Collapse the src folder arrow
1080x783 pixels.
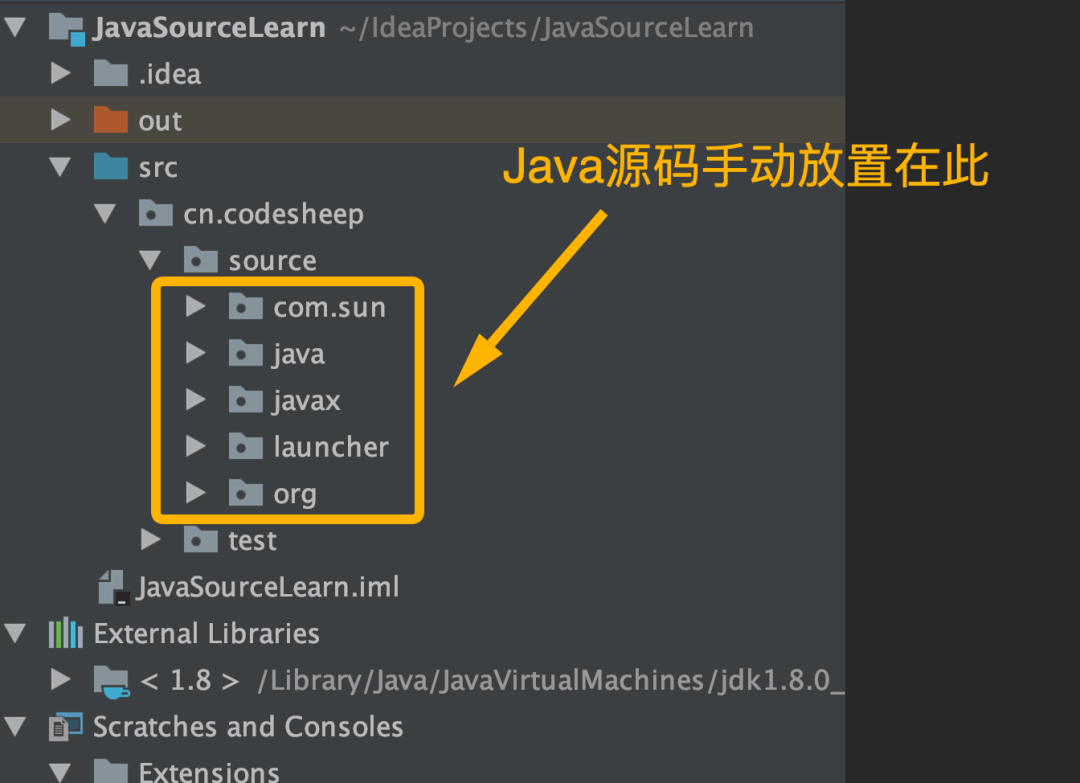(61, 167)
